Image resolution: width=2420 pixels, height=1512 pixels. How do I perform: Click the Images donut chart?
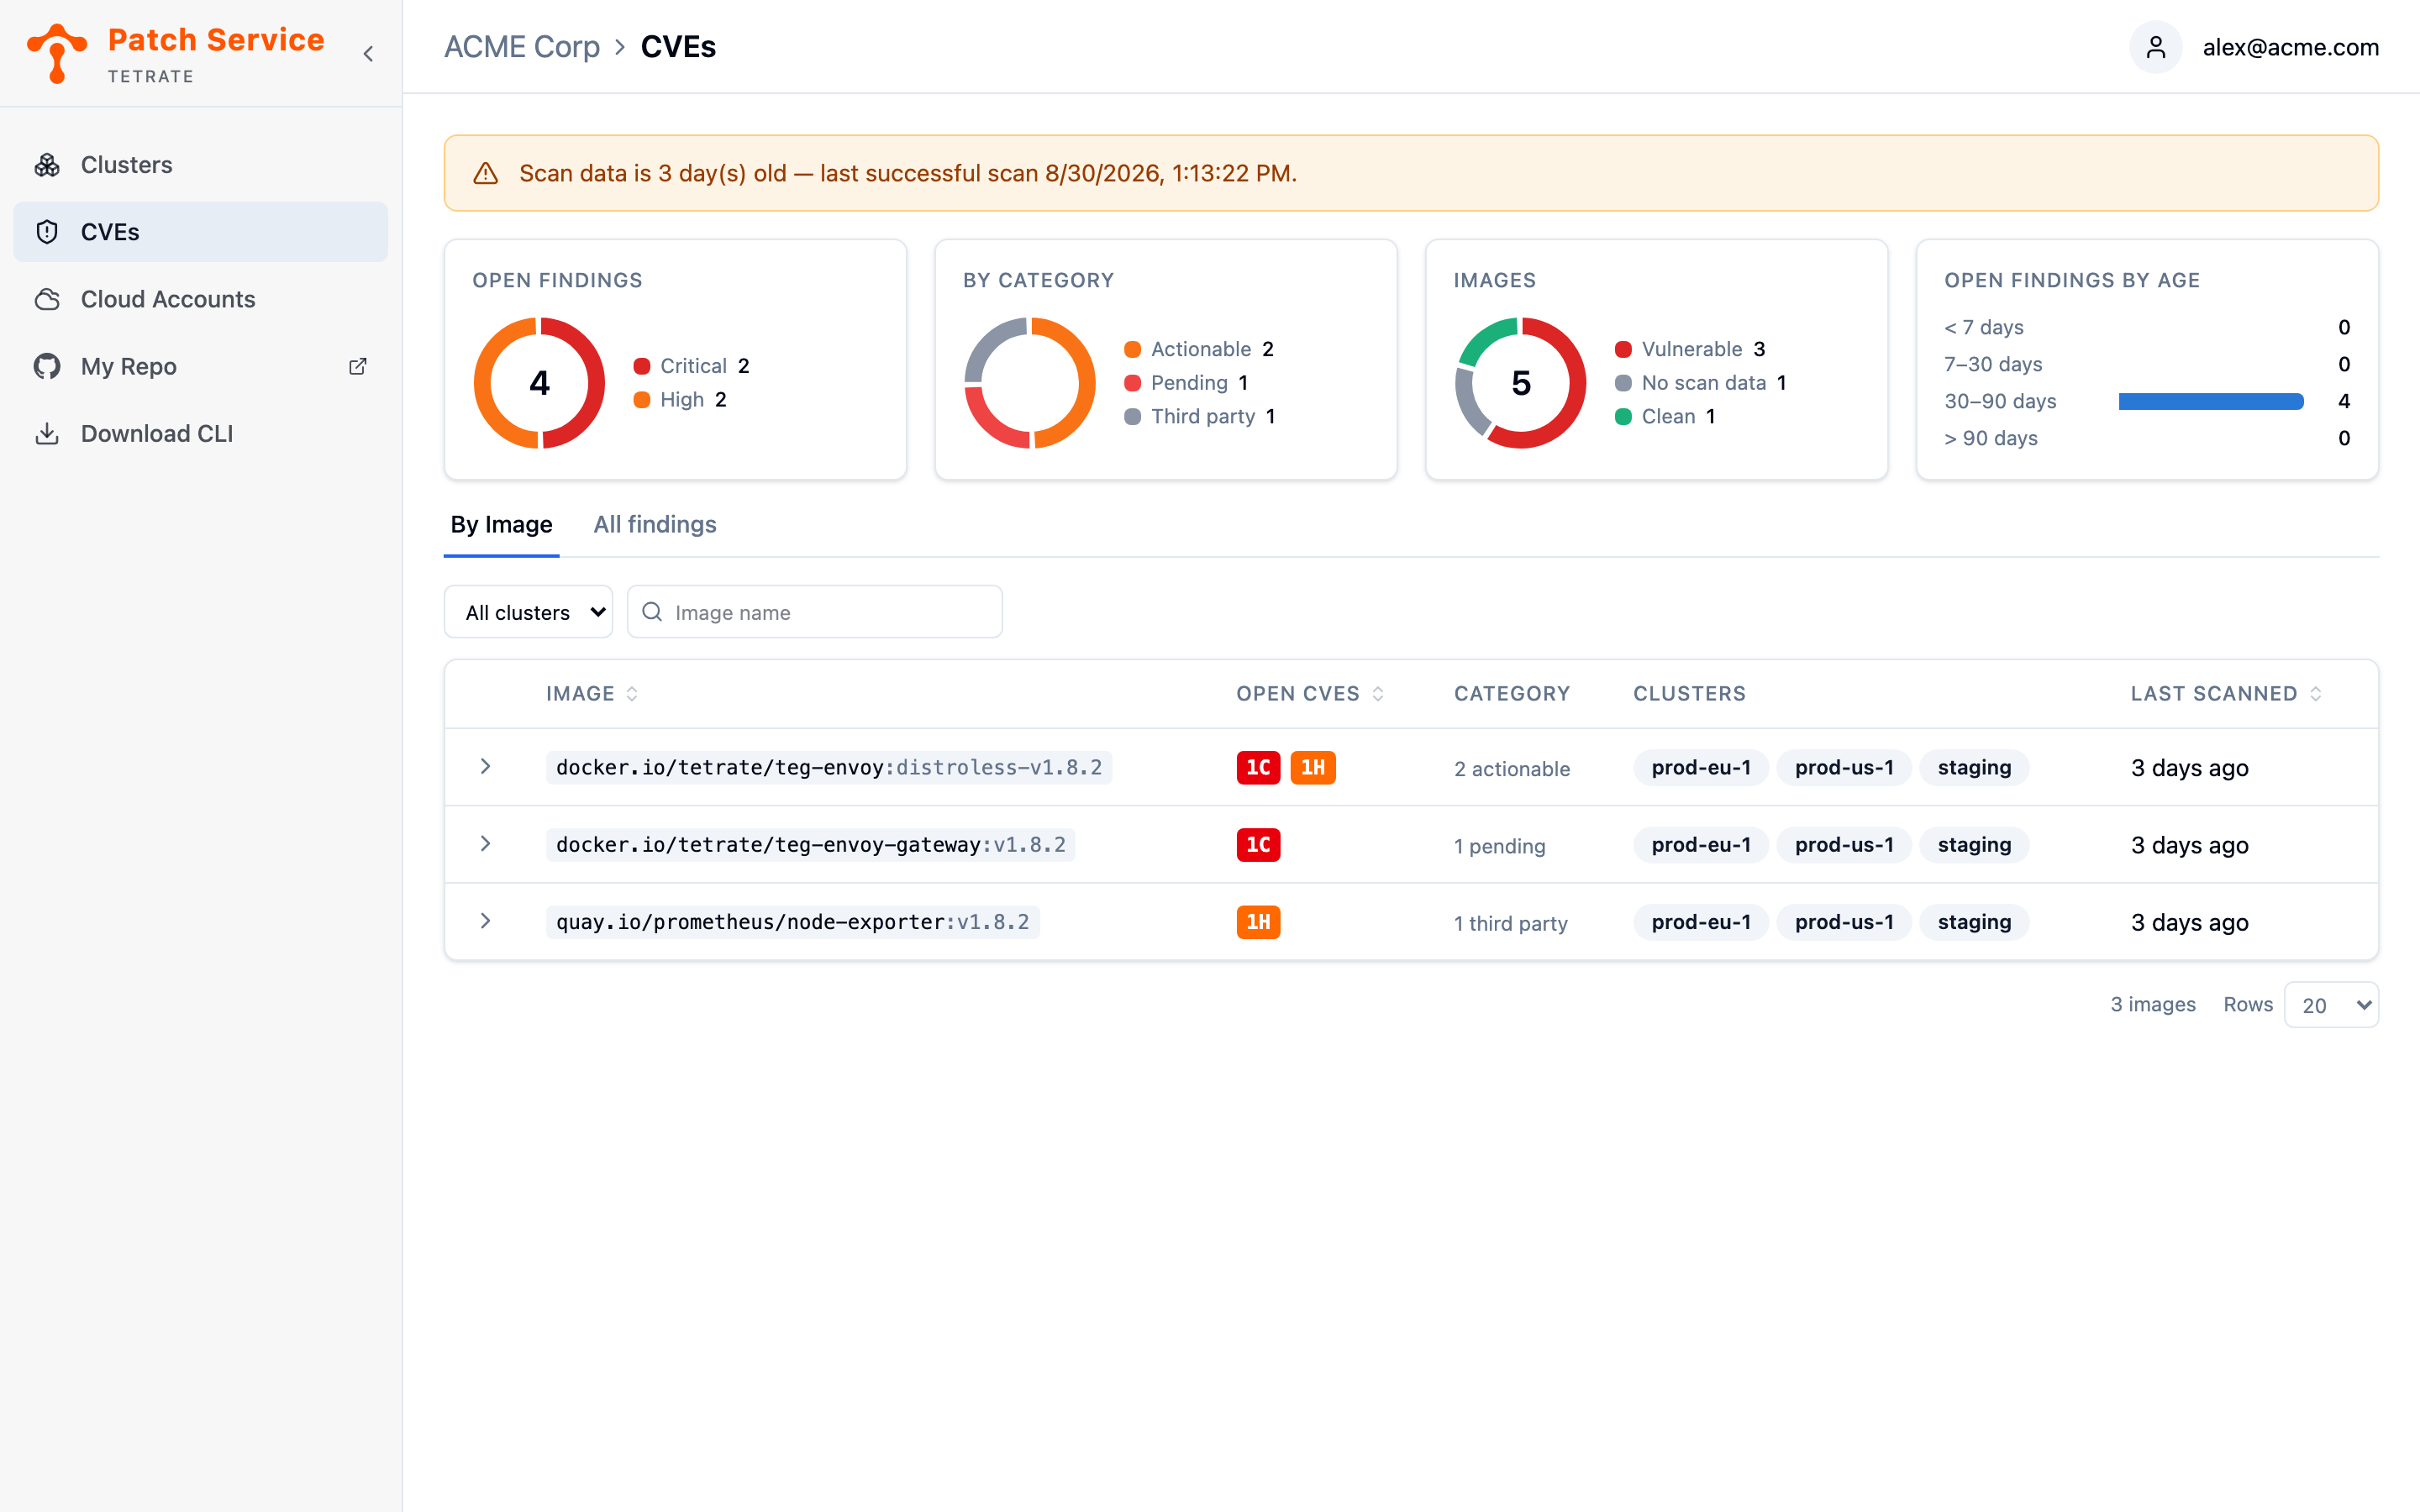(1520, 383)
